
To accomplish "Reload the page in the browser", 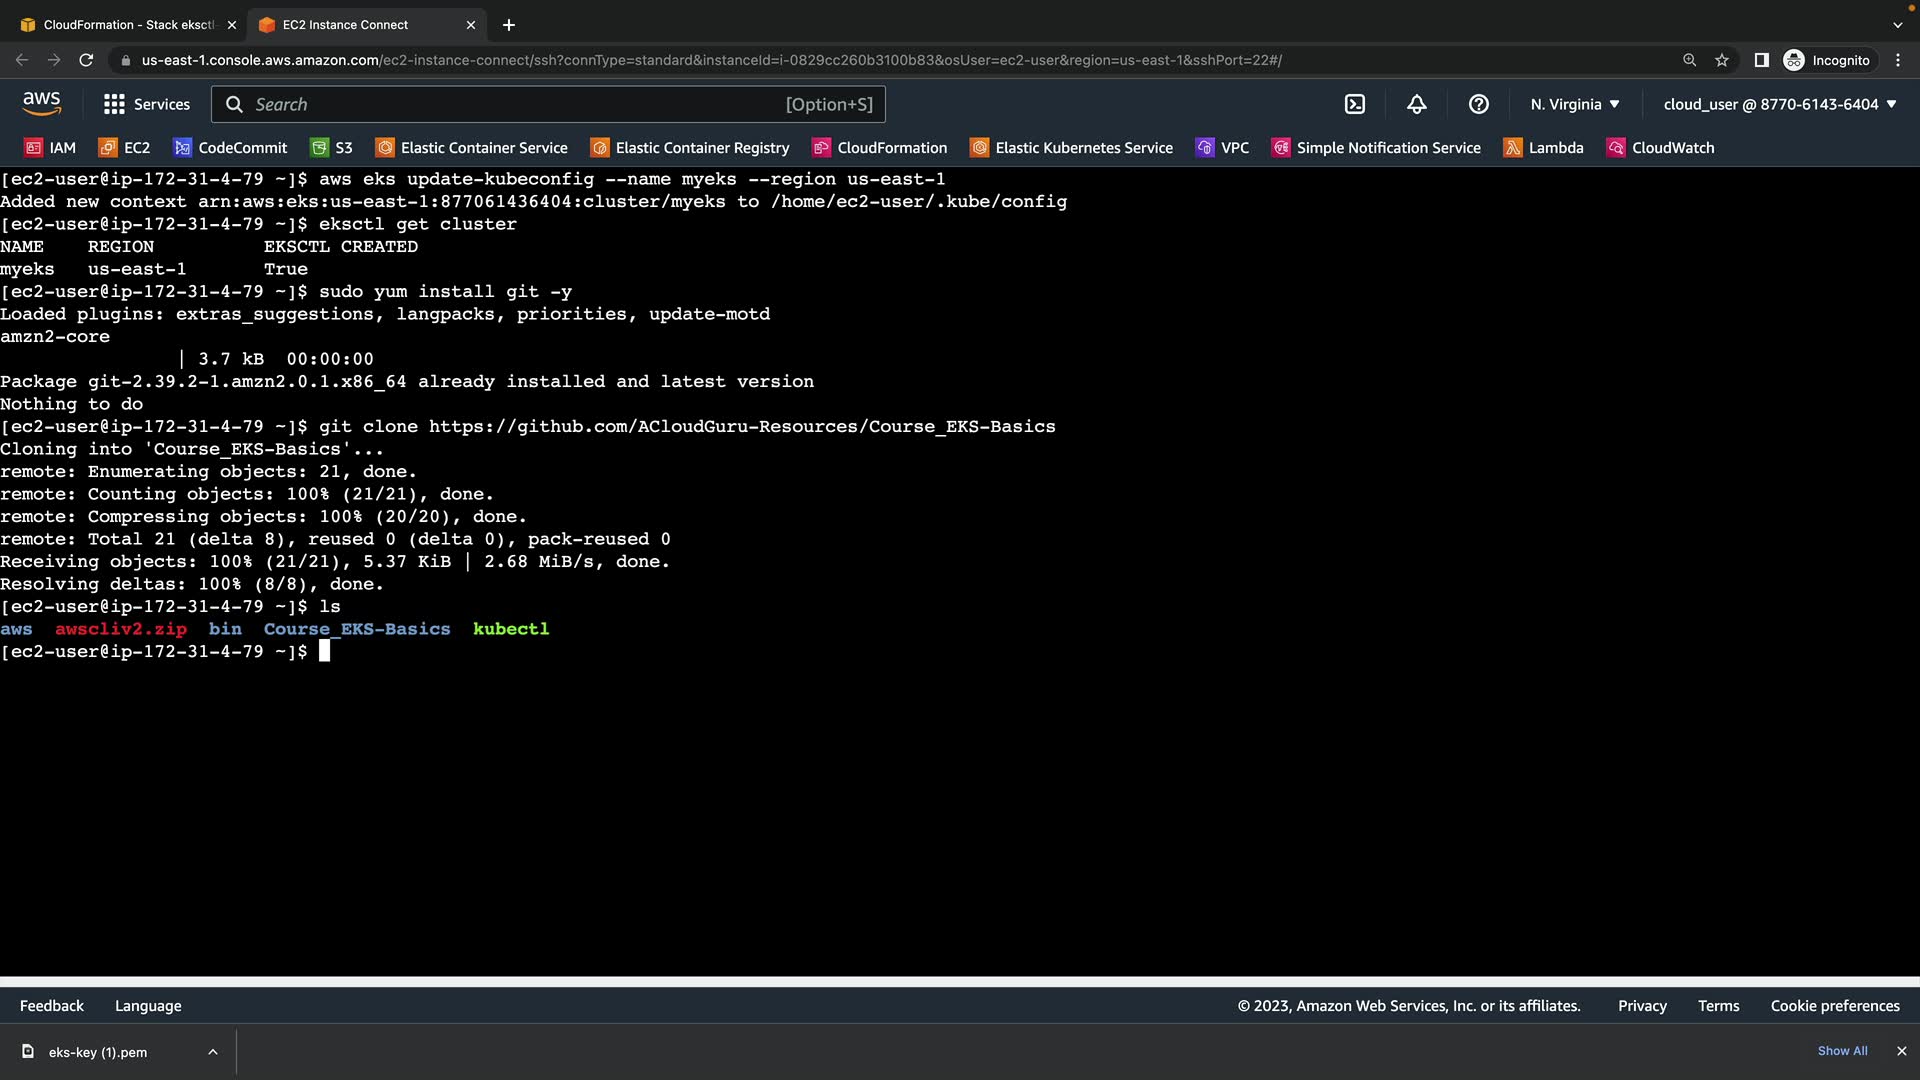I will 86,60.
